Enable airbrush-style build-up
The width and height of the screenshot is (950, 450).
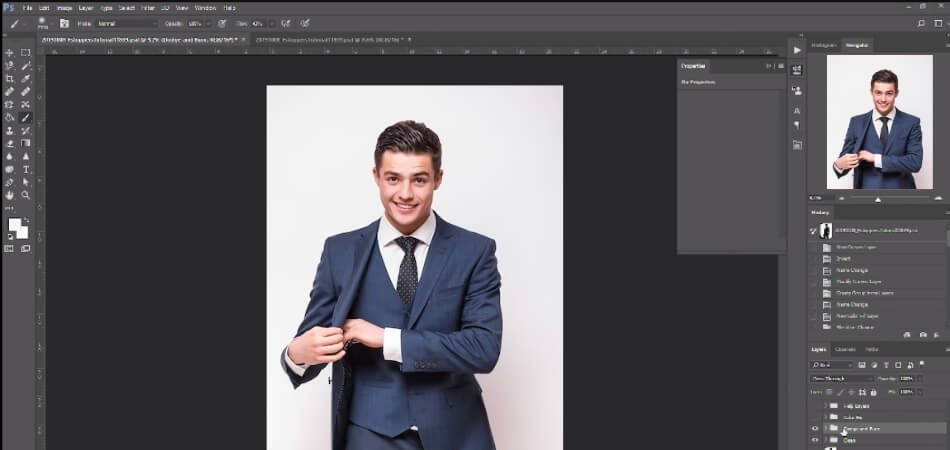coord(285,24)
